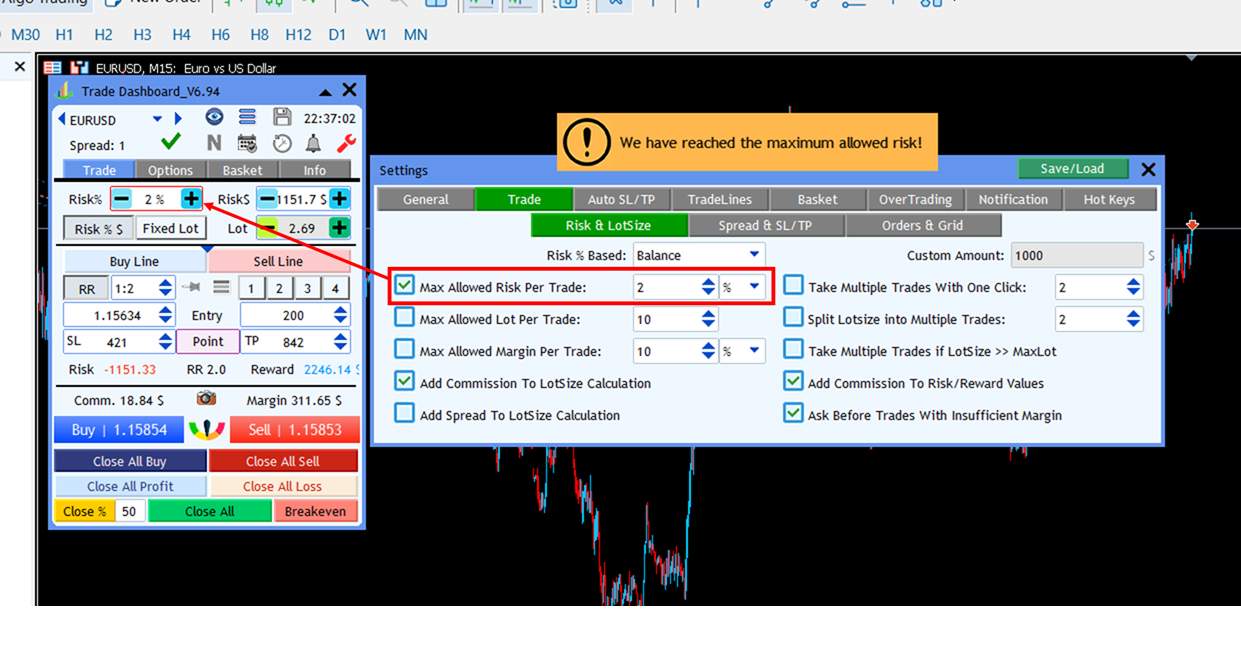
Task: Click the bell notification icon in dashboard
Action: coord(313,143)
